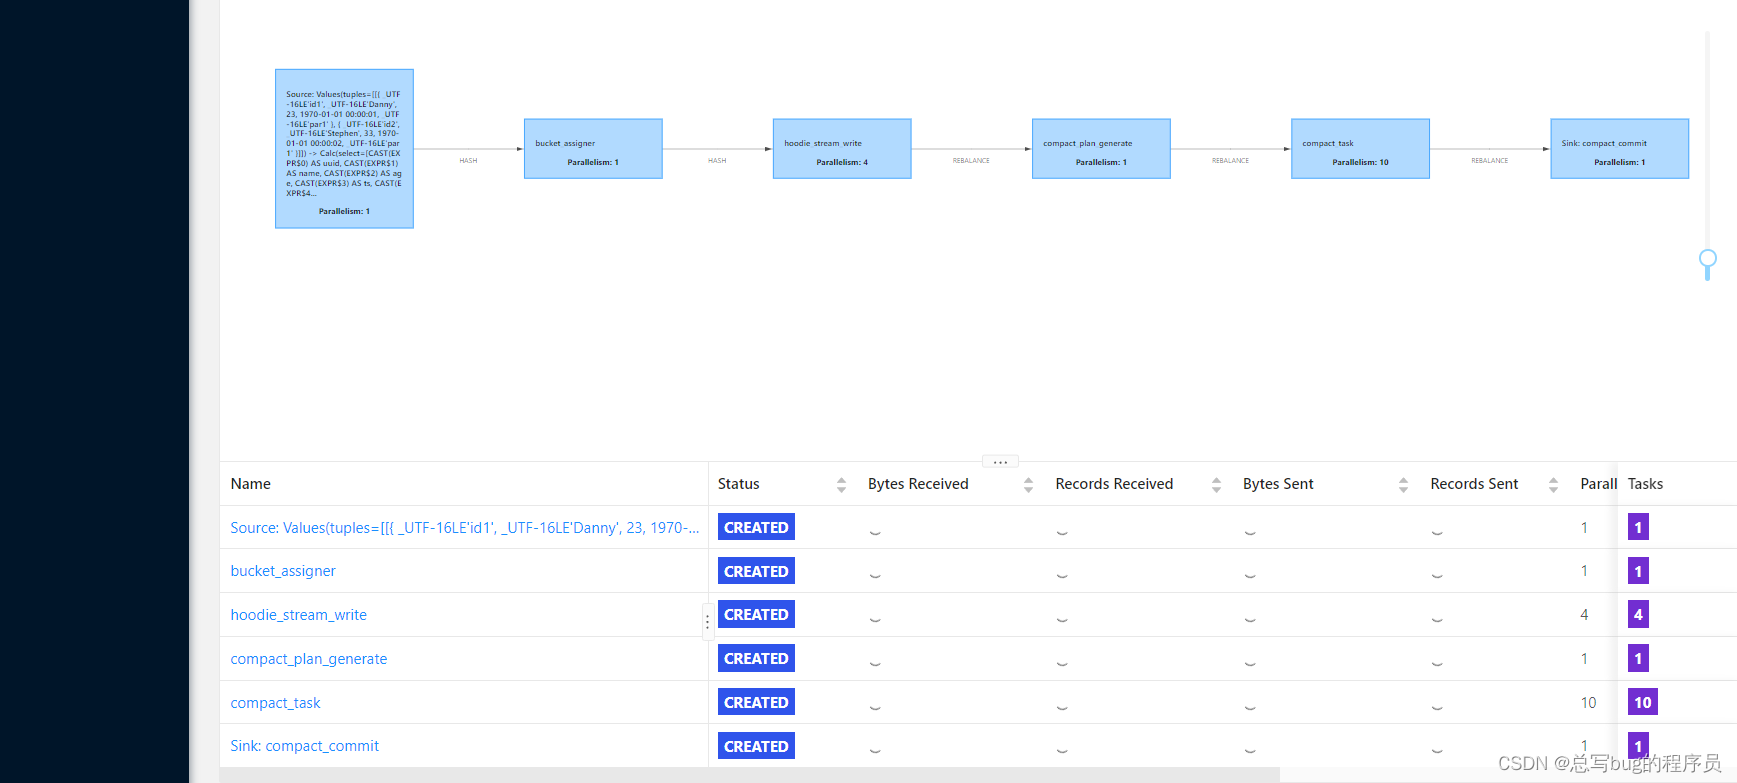Screen dimensions: 1737x783
Task: Select the compact_task graph node
Action: [1360, 149]
